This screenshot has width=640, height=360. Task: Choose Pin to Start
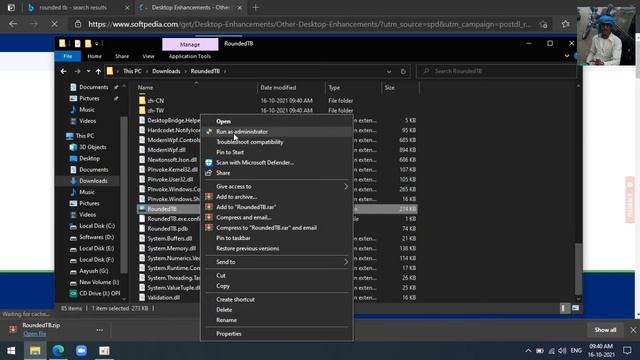230,152
